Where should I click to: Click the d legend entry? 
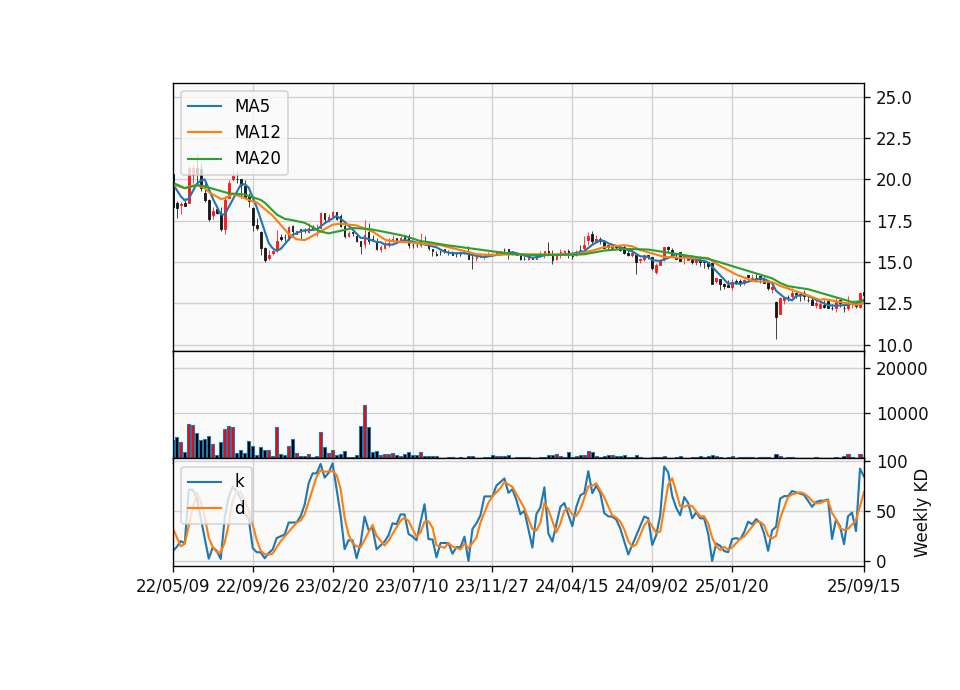click(240, 508)
